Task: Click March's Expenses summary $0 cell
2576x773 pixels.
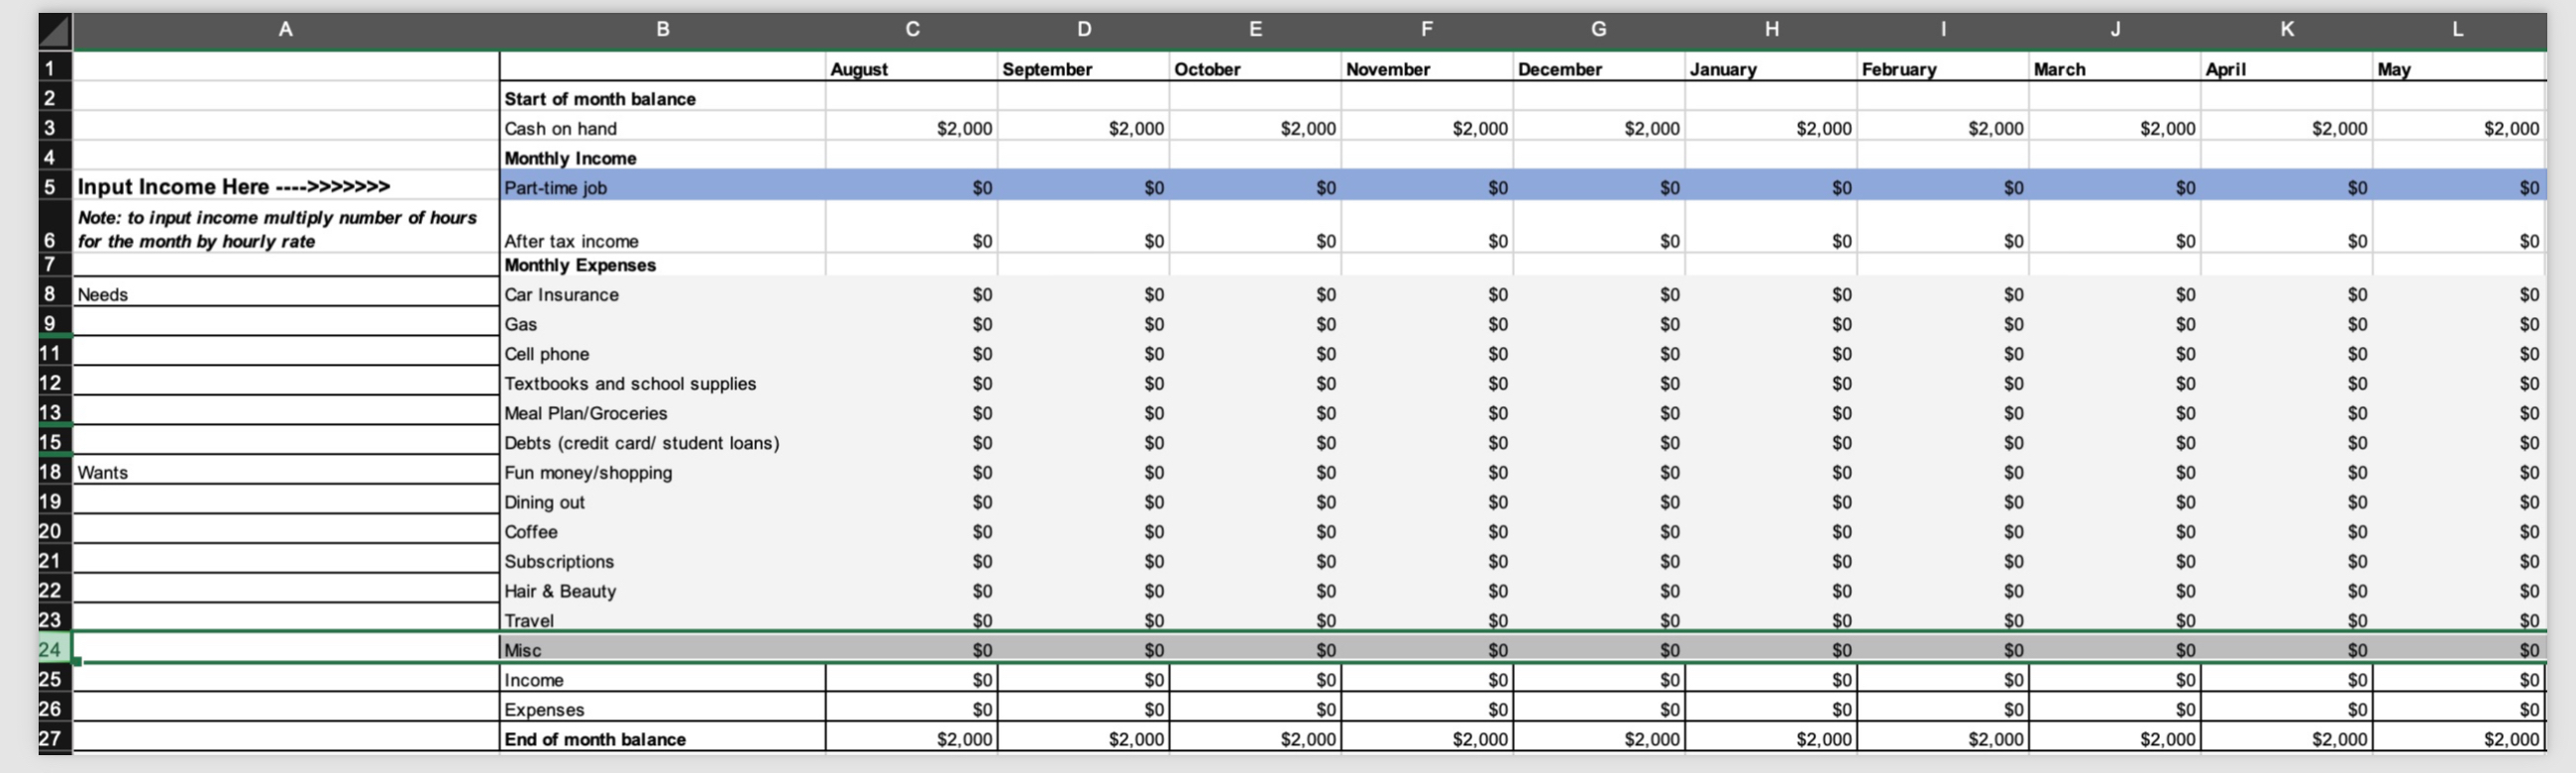Action: pyautogui.click(x=2115, y=709)
